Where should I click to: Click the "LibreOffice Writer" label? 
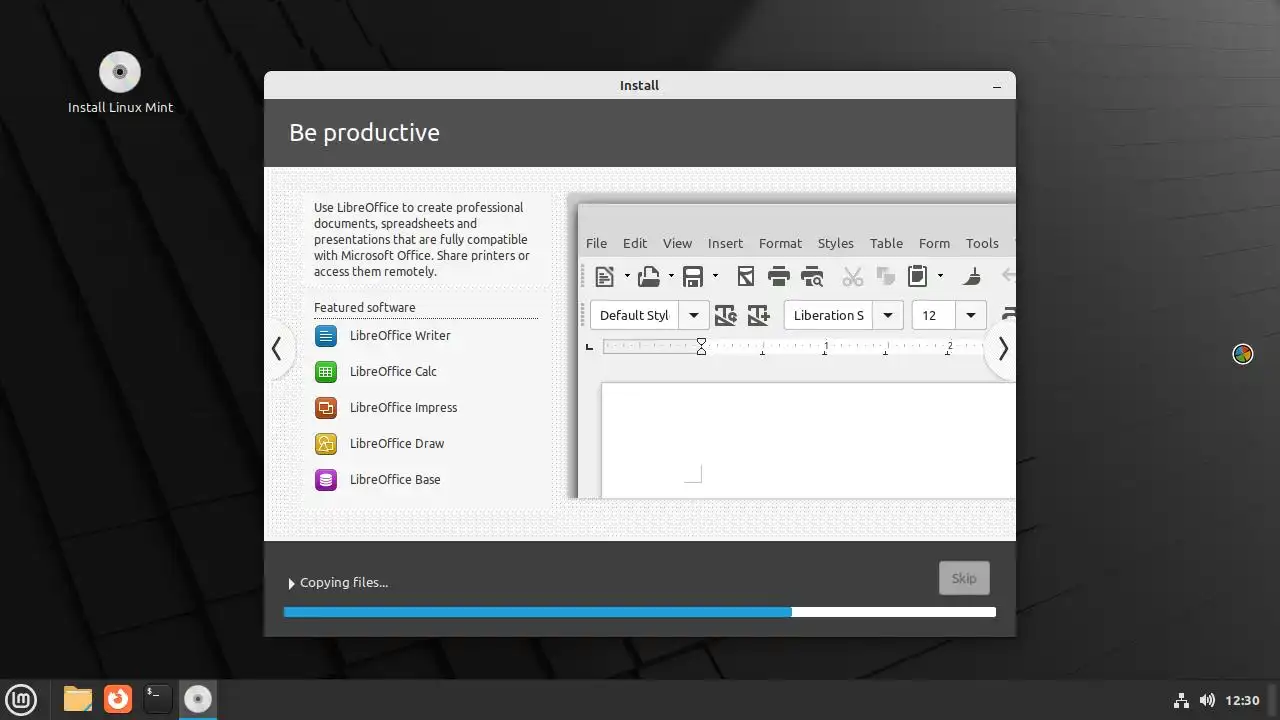tap(400, 336)
